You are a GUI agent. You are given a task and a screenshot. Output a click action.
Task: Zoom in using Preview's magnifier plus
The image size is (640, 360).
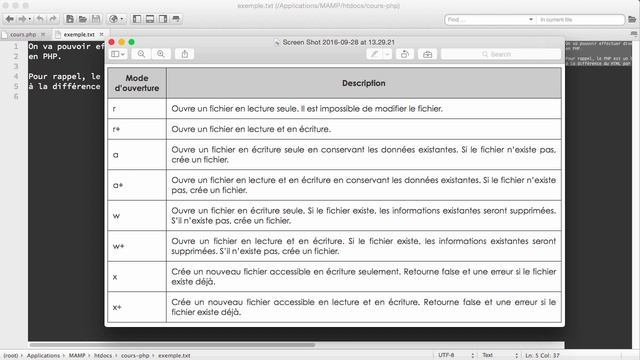pyautogui.click(x=161, y=54)
